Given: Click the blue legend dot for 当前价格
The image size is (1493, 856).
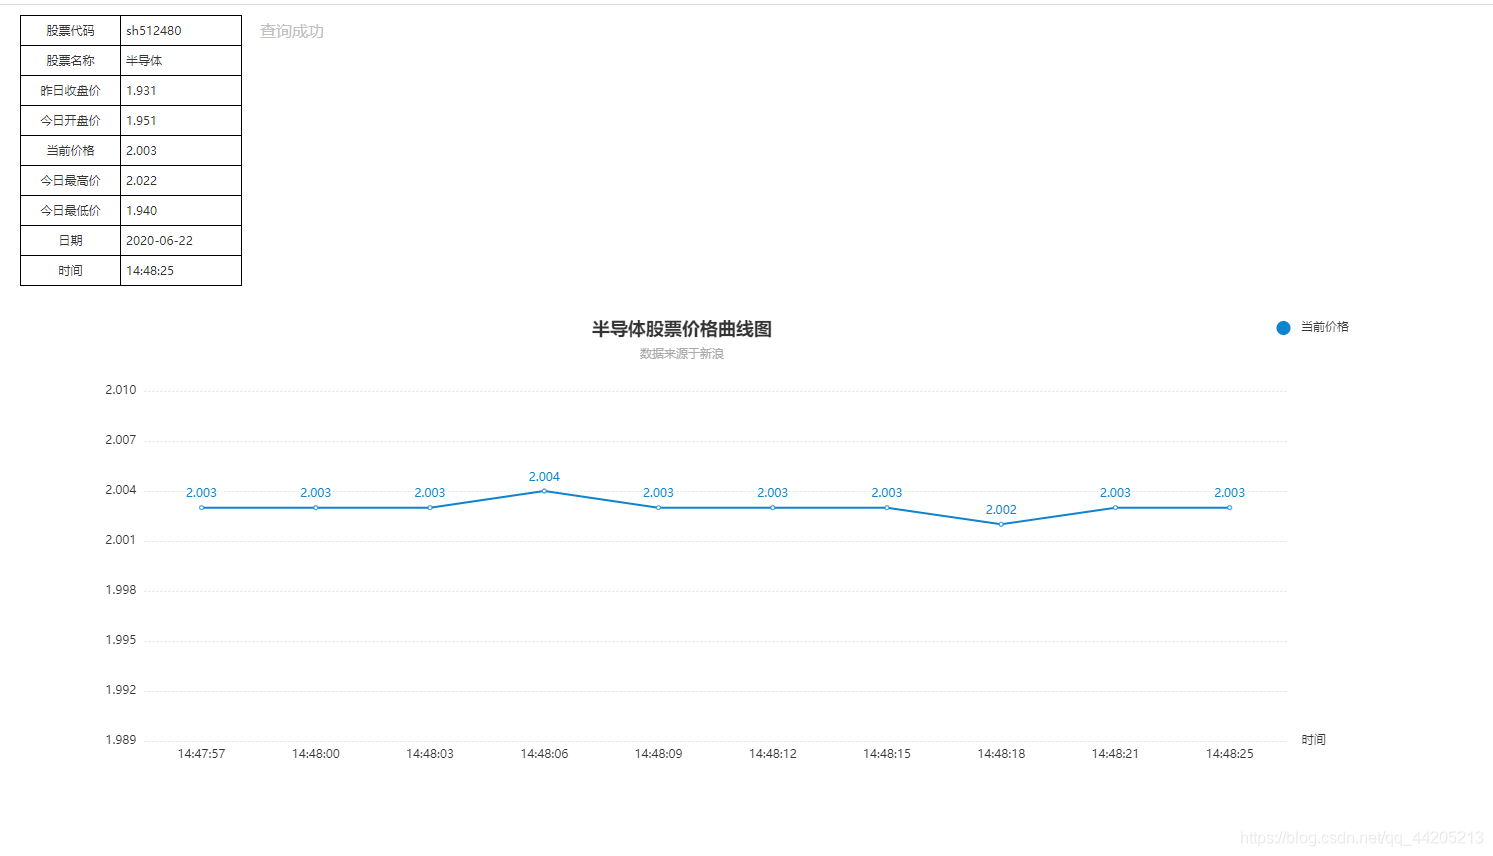Looking at the screenshot, I should tap(1283, 328).
